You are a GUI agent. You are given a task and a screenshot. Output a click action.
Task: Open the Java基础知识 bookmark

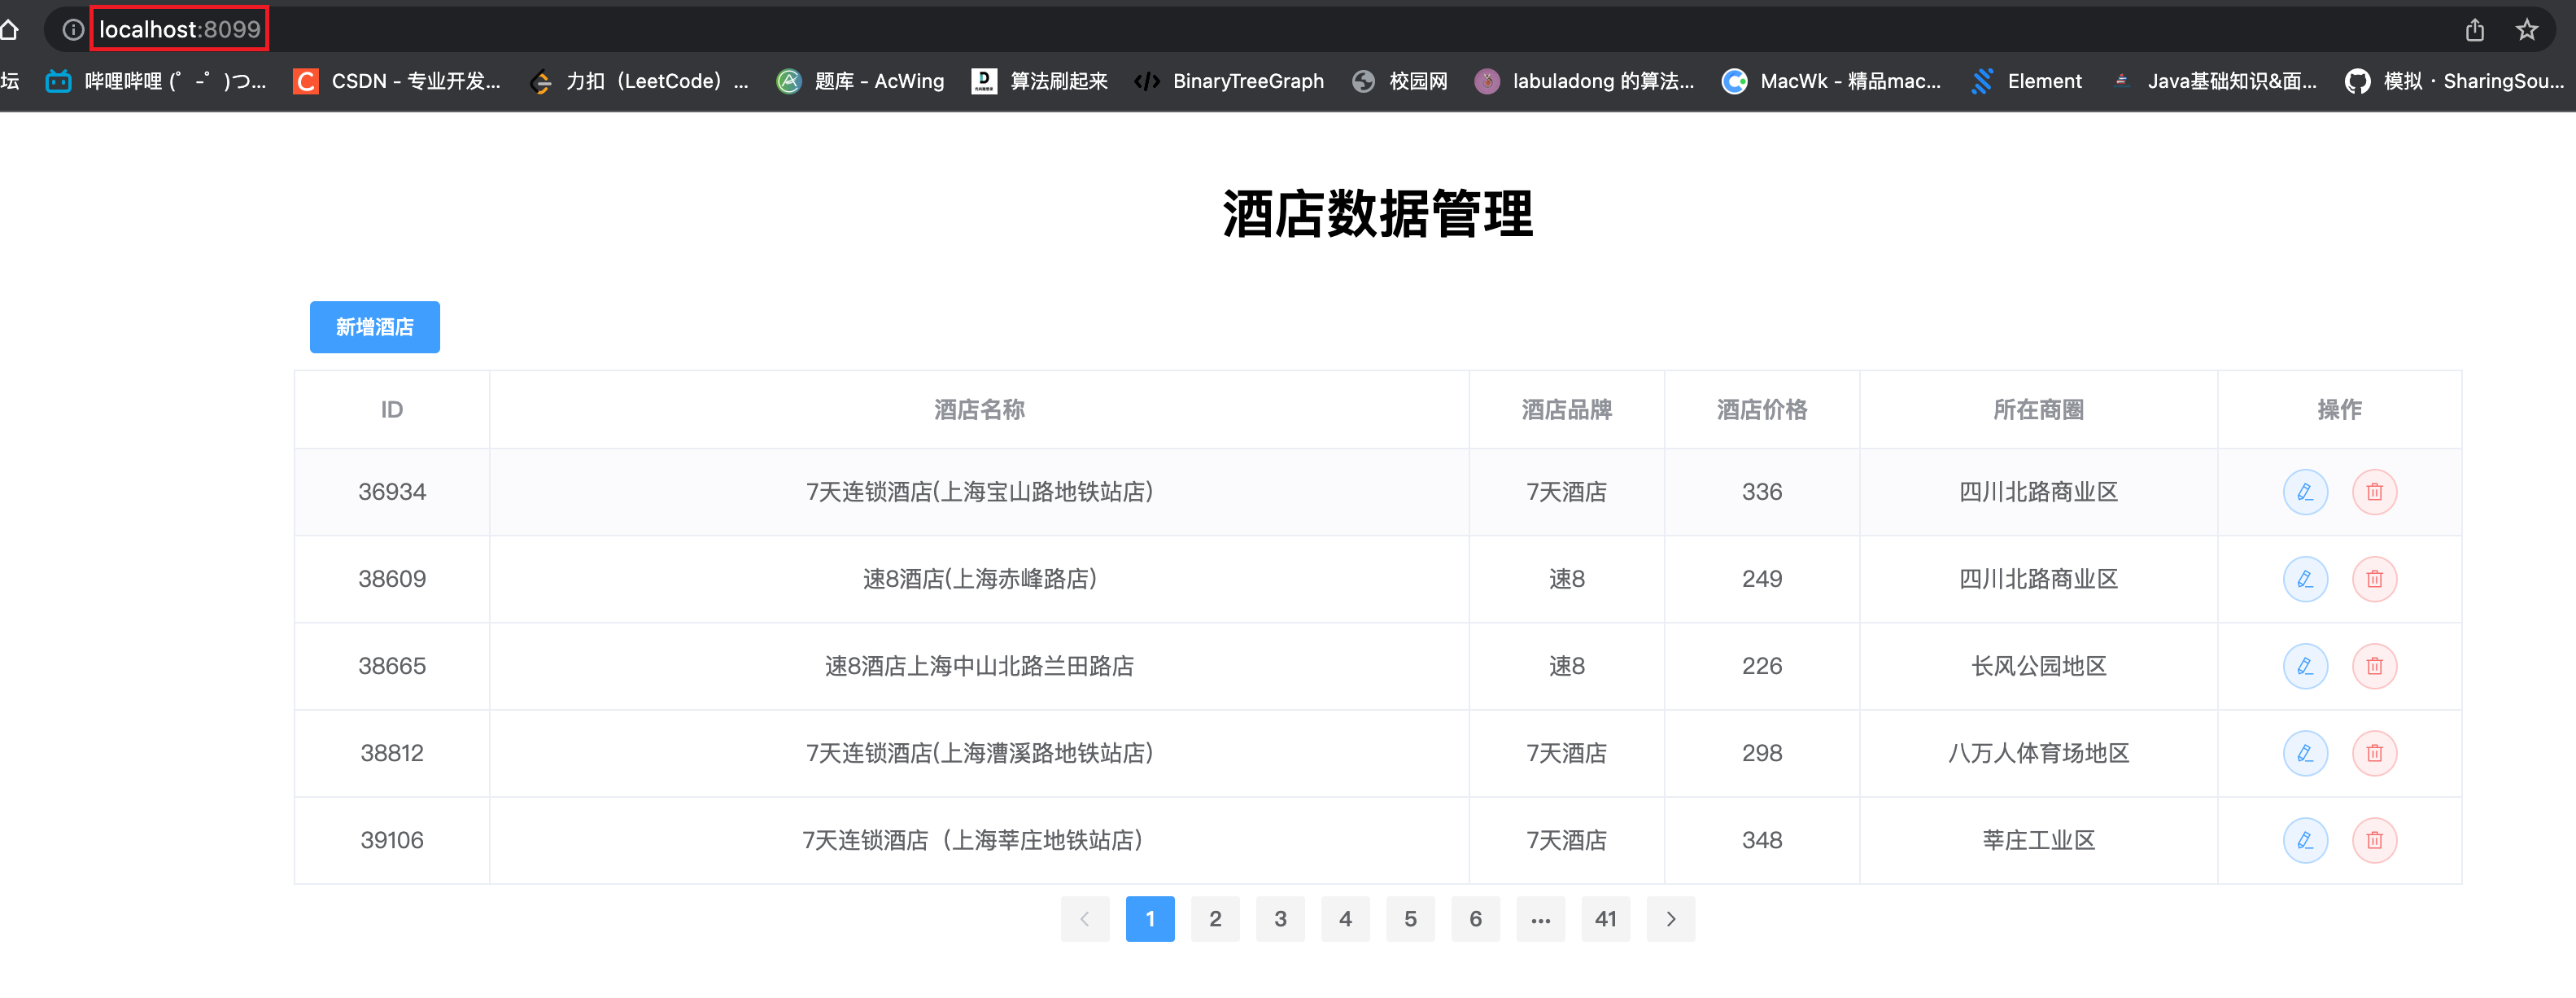pos(2214,81)
